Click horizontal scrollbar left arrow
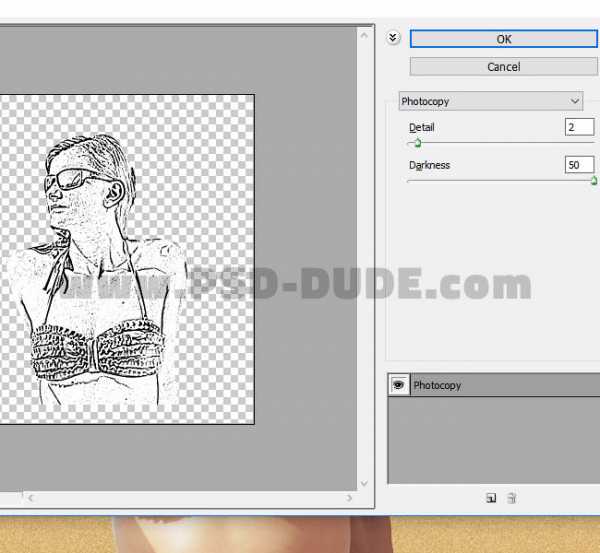 tap(28, 495)
